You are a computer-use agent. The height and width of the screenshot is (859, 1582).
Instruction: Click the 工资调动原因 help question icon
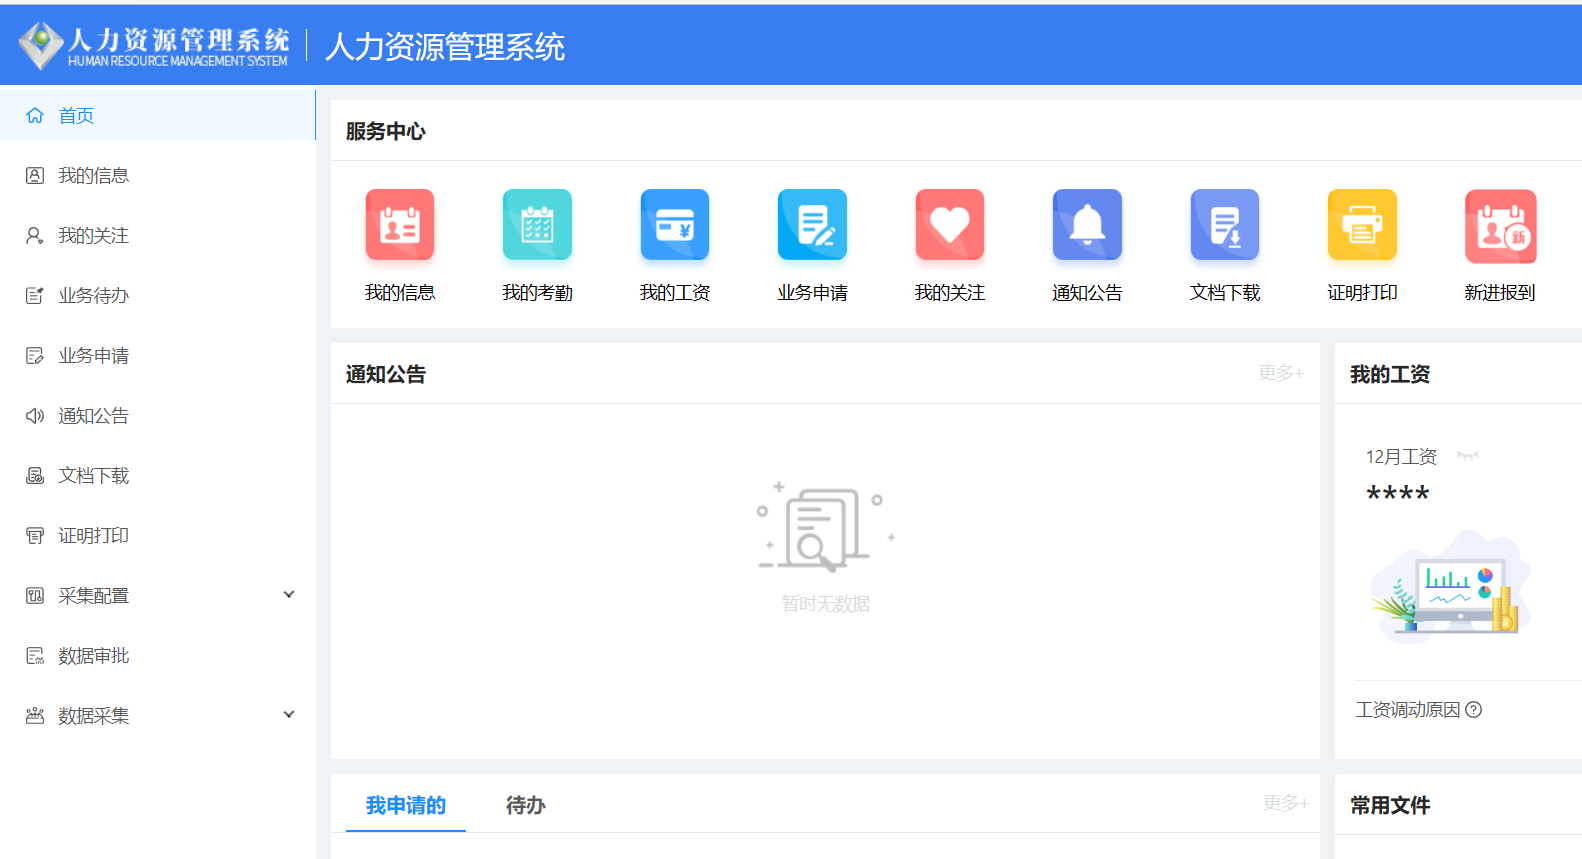1473,710
